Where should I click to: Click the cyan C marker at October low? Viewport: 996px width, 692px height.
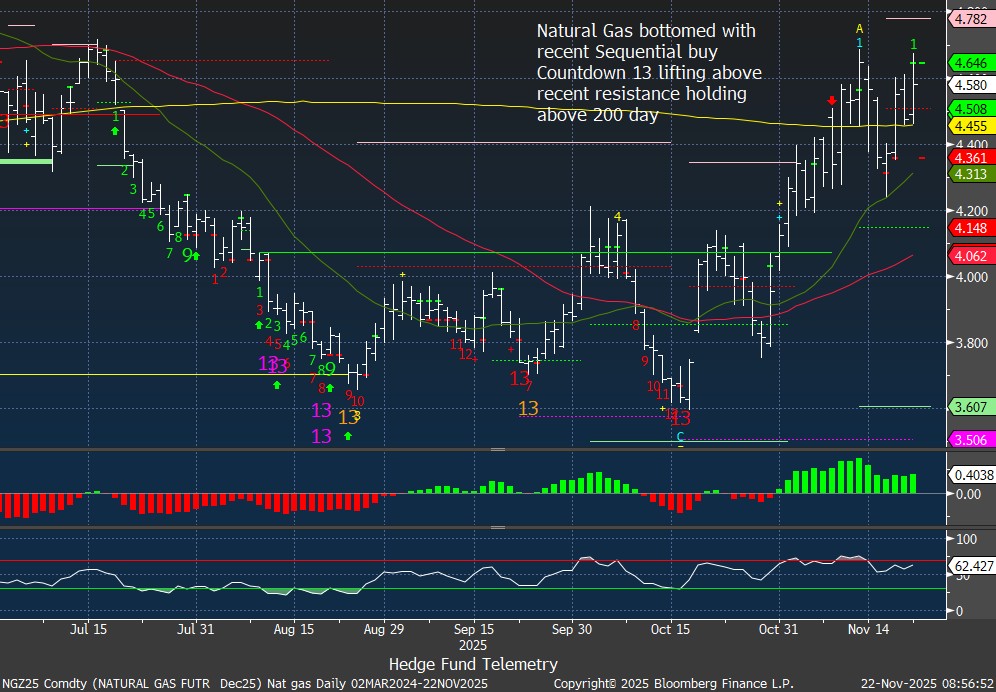click(x=680, y=437)
